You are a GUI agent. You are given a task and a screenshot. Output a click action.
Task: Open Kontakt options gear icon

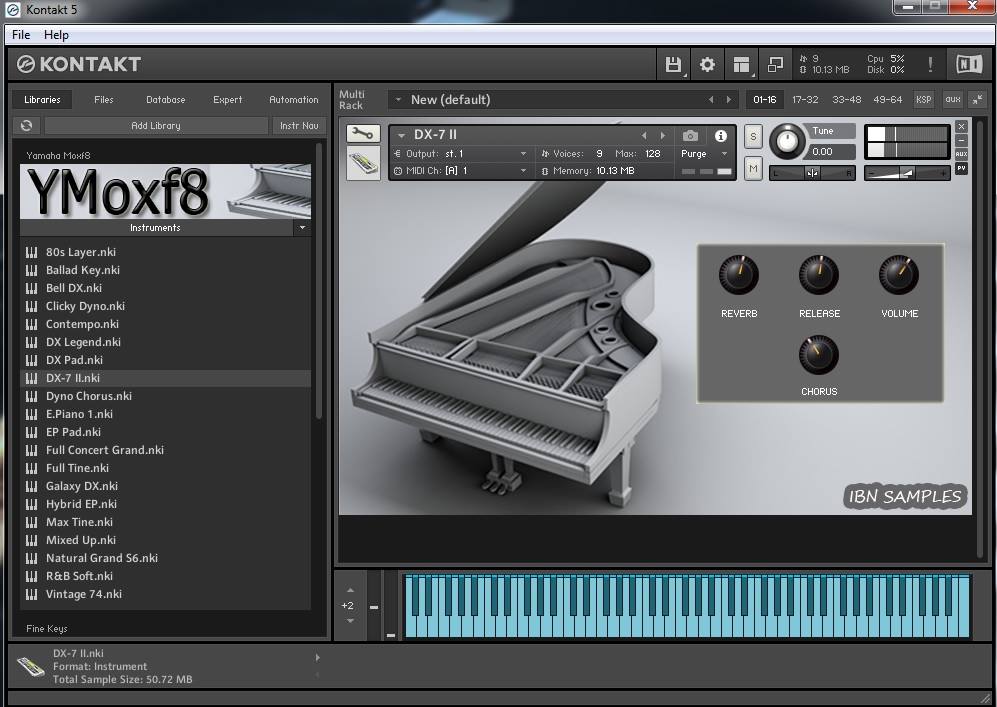tap(707, 65)
